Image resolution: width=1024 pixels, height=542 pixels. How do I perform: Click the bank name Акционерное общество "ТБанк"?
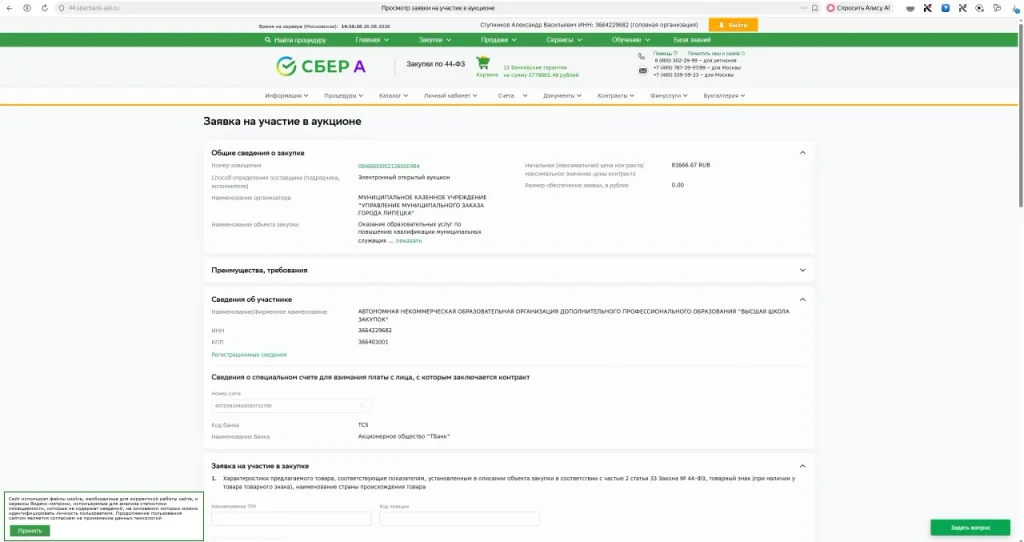coord(404,436)
